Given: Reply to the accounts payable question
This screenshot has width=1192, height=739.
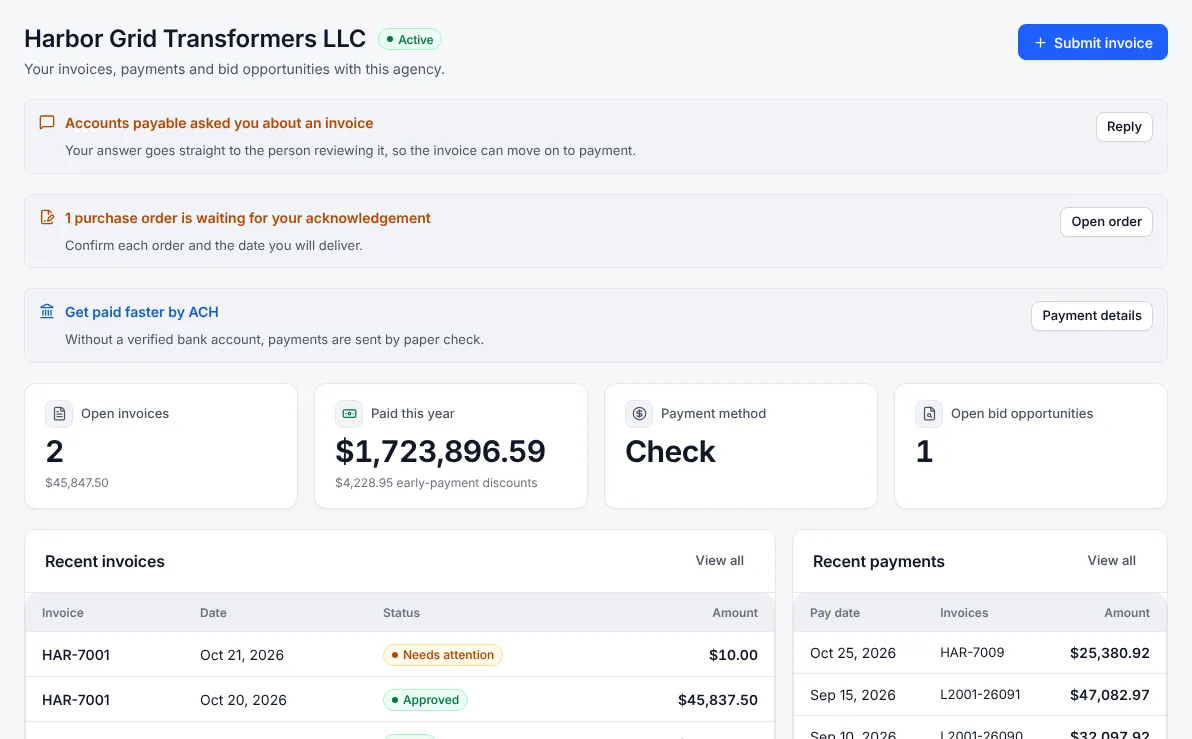Looking at the screenshot, I should (x=1124, y=127).
